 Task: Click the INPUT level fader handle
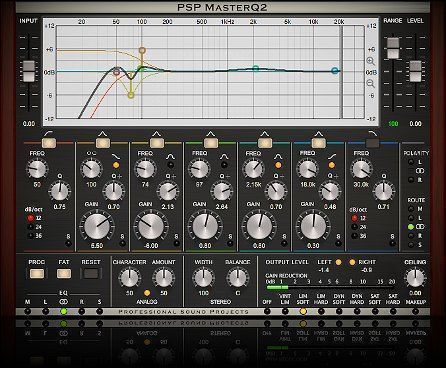pyautogui.click(x=29, y=71)
